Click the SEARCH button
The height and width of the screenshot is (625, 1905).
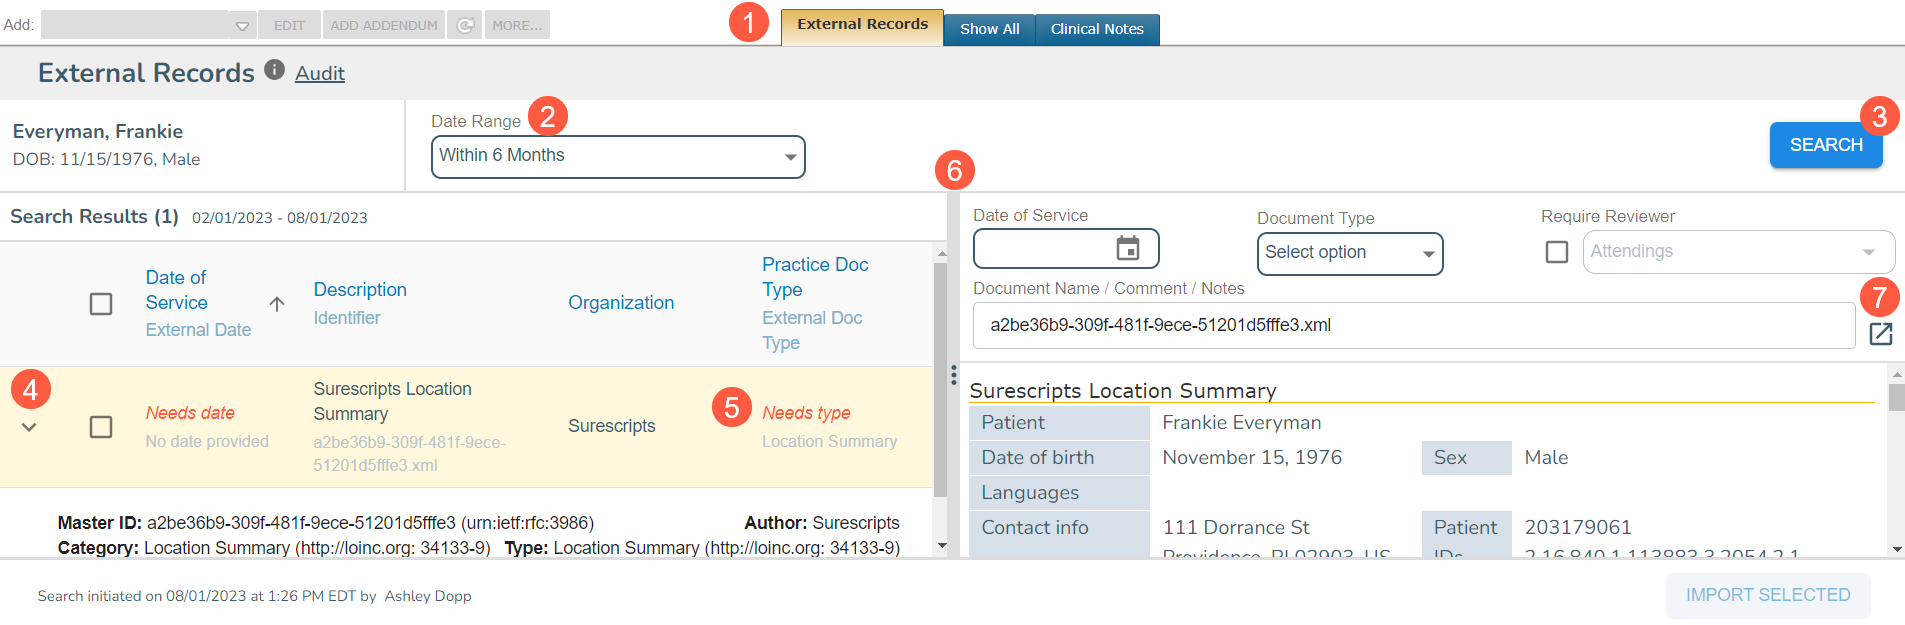click(1825, 145)
